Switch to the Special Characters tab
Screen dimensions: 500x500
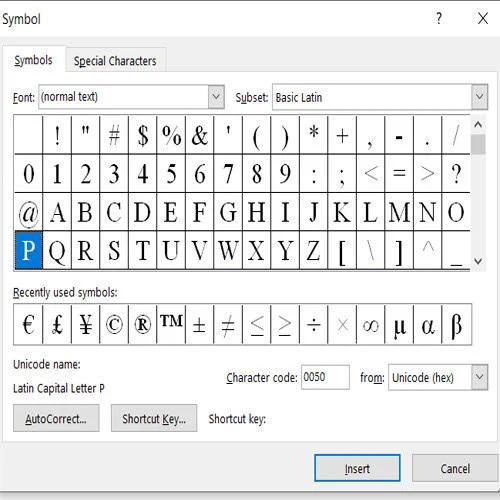coord(115,61)
